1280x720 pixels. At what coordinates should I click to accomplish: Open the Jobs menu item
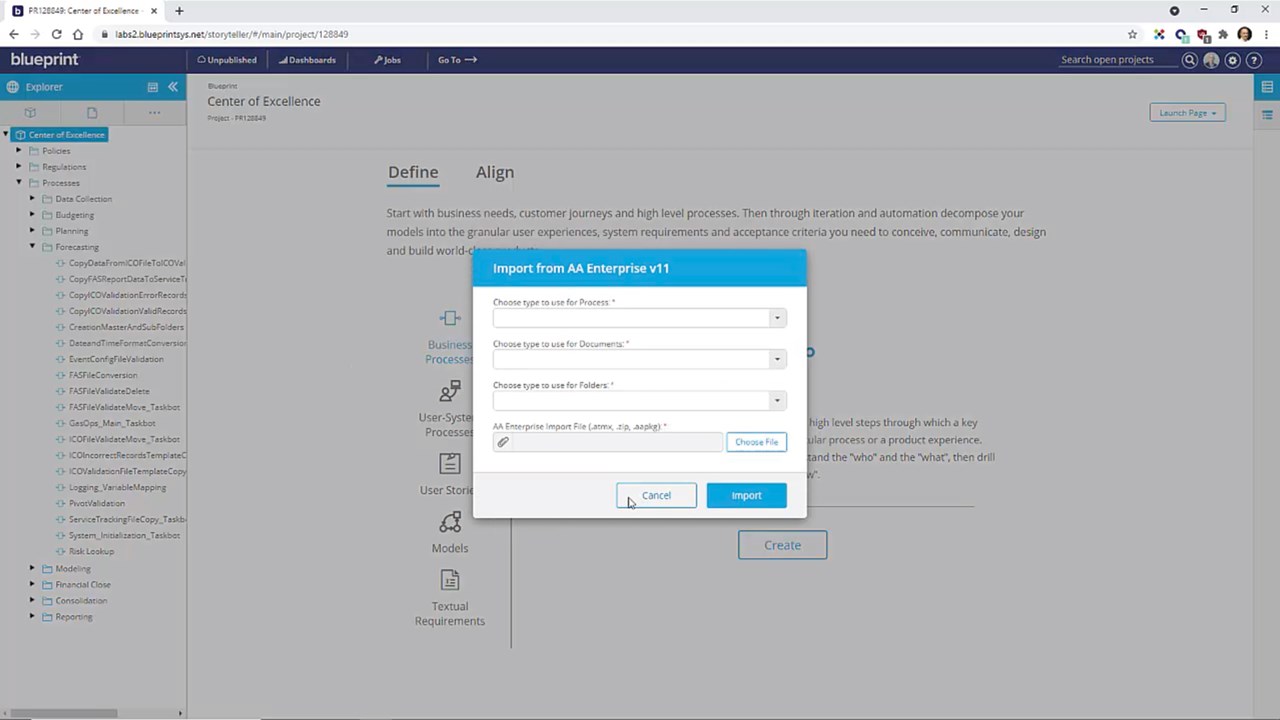pos(387,60)
